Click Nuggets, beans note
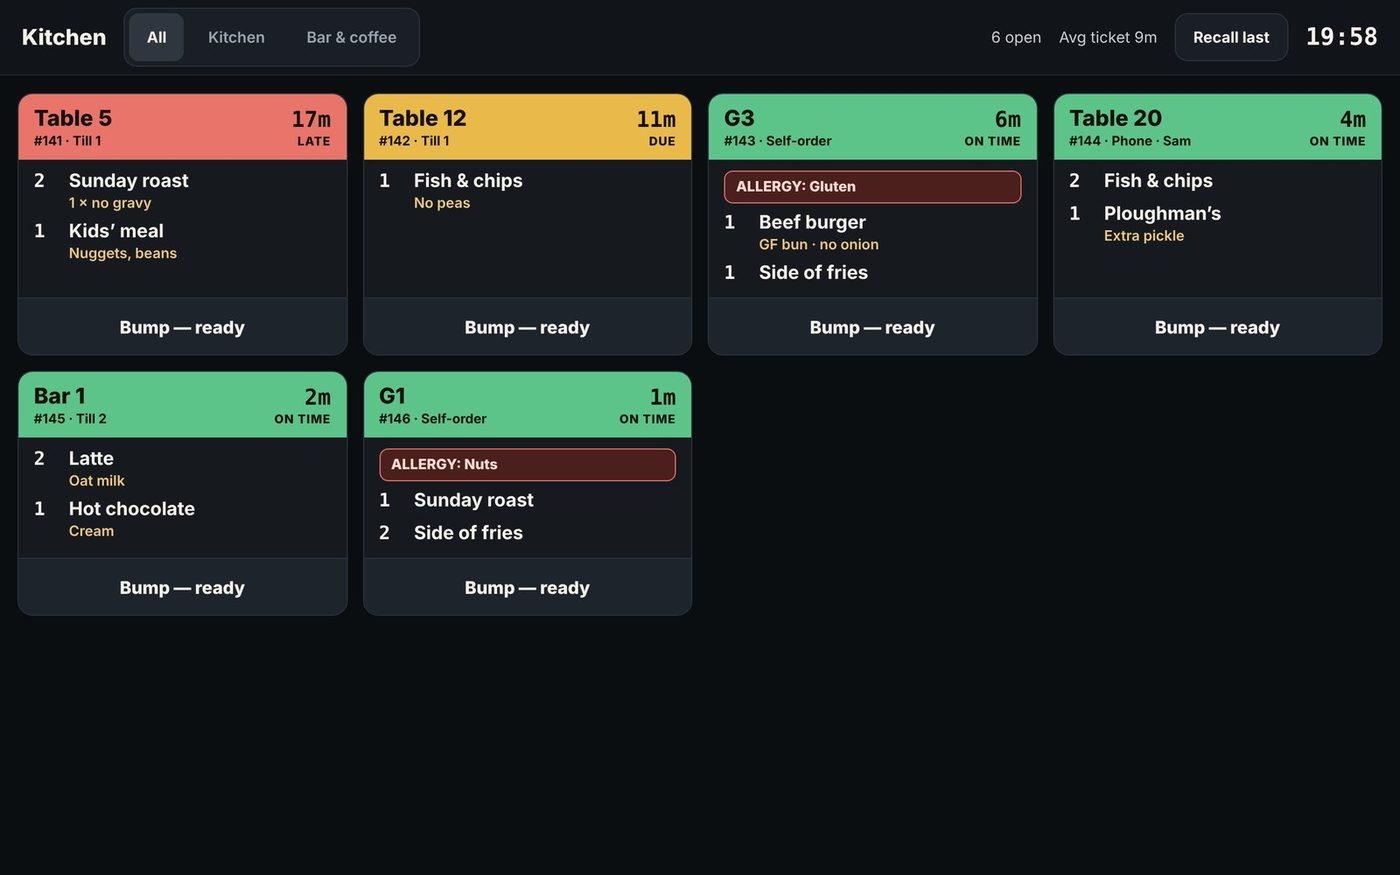Image resolution: width=1400 pixels, height=875 pixels. [x=123, y=254]
